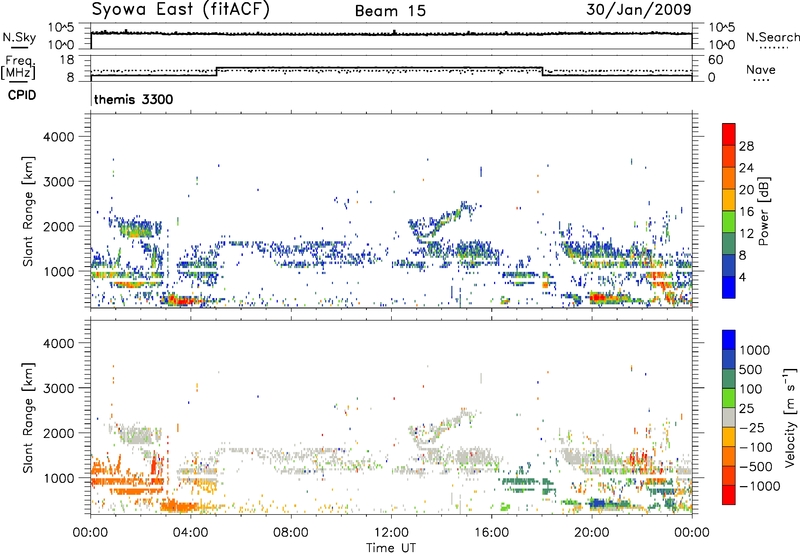This screenshot has width=800, height=554.
Task: Click the '12:00' time axis tick label
Action: [x=391, y=533]
